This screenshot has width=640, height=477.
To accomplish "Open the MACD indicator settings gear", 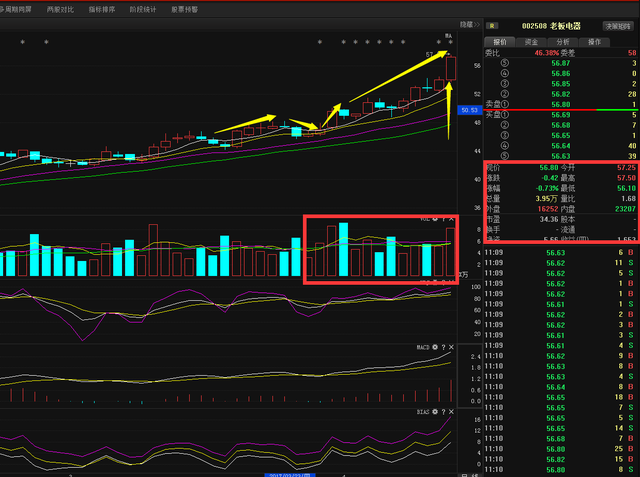I will click(x=435, y=347).
